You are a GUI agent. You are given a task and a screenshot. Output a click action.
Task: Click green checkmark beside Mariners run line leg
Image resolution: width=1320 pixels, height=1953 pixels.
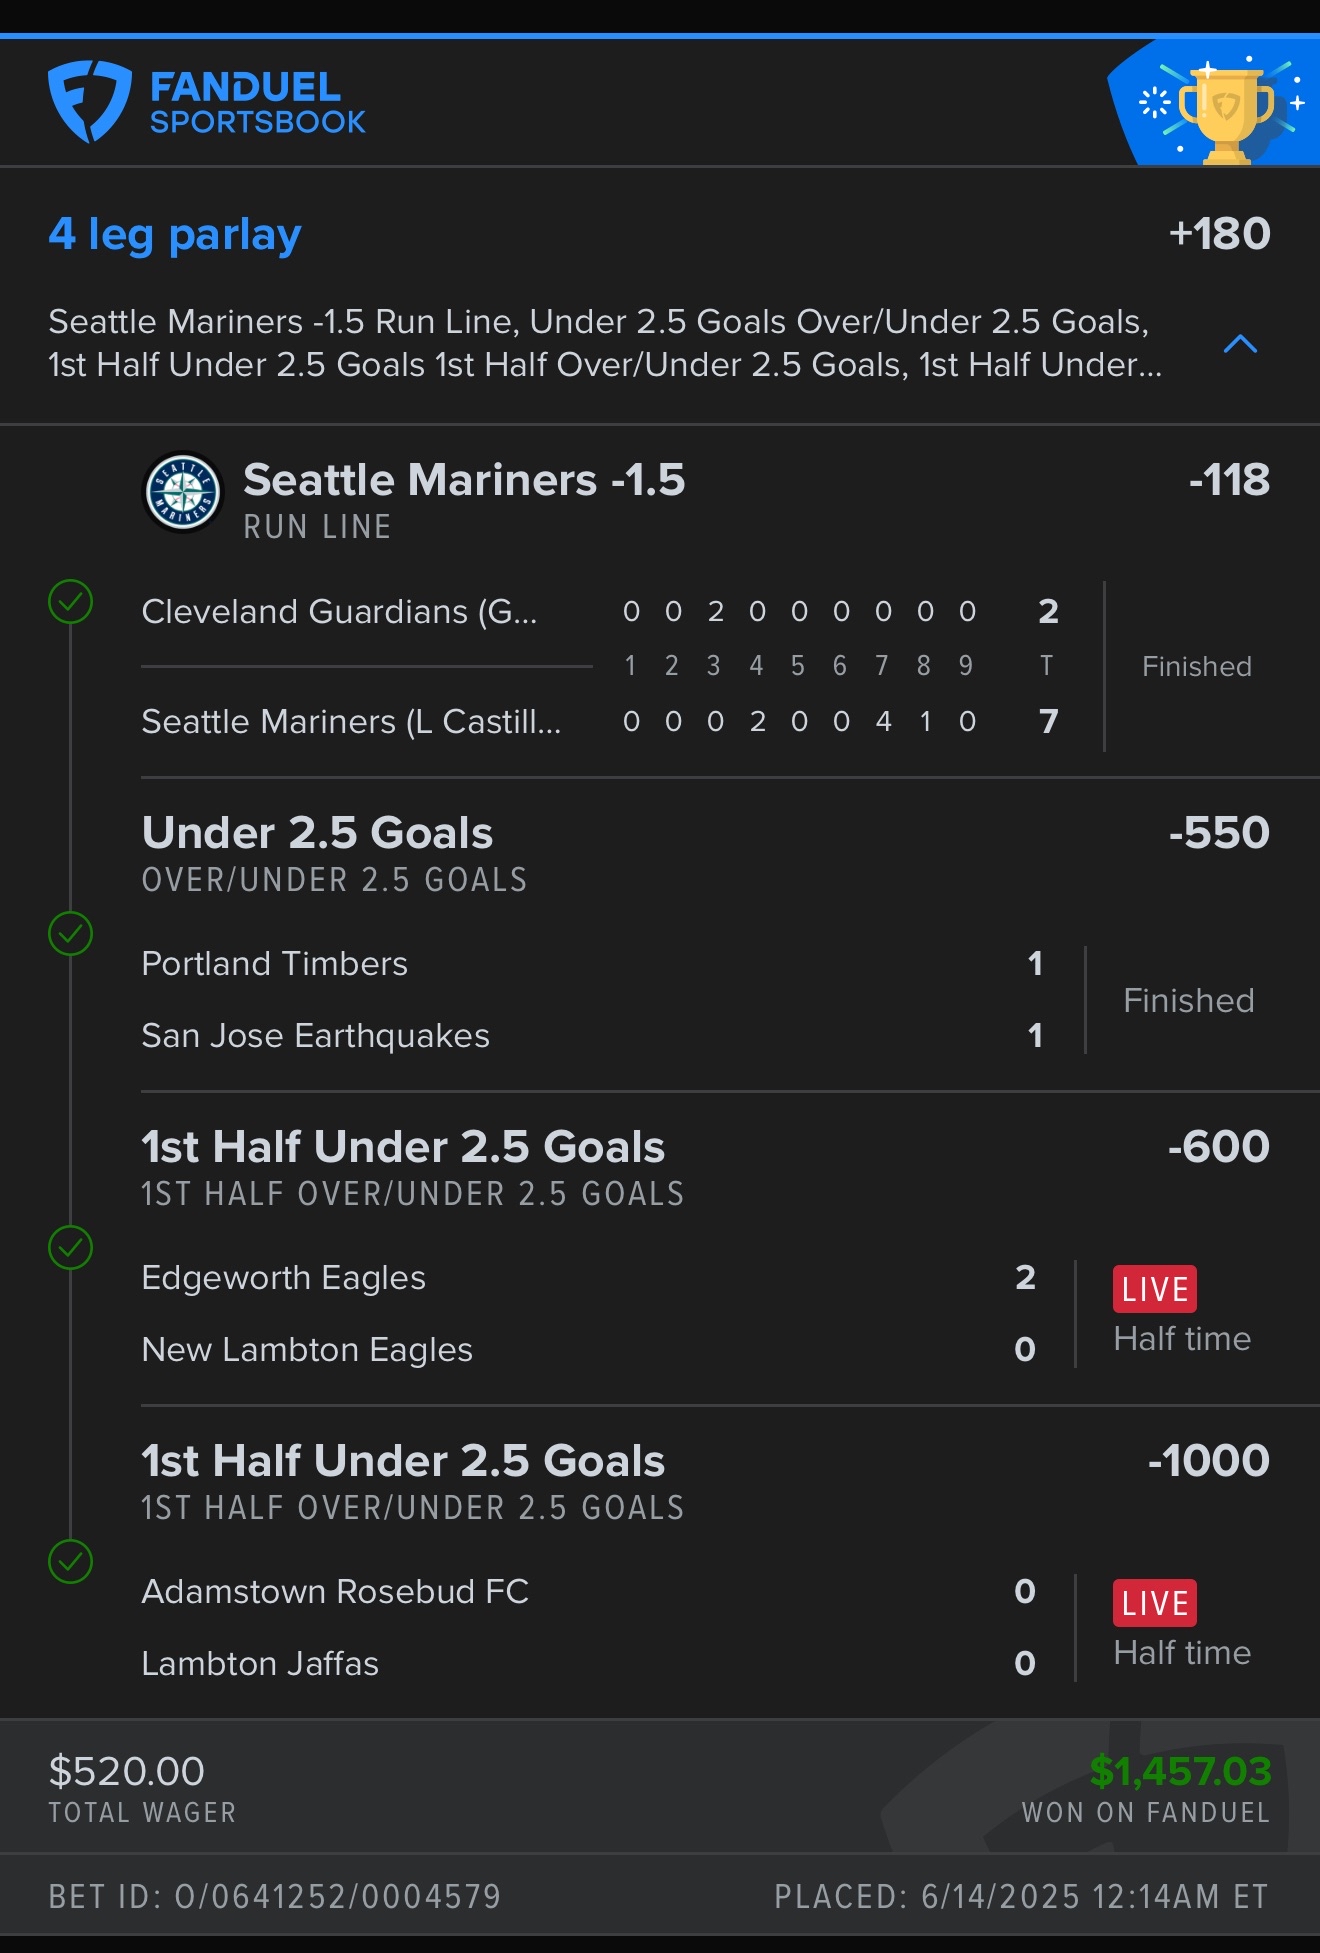[x=71, y=602]
